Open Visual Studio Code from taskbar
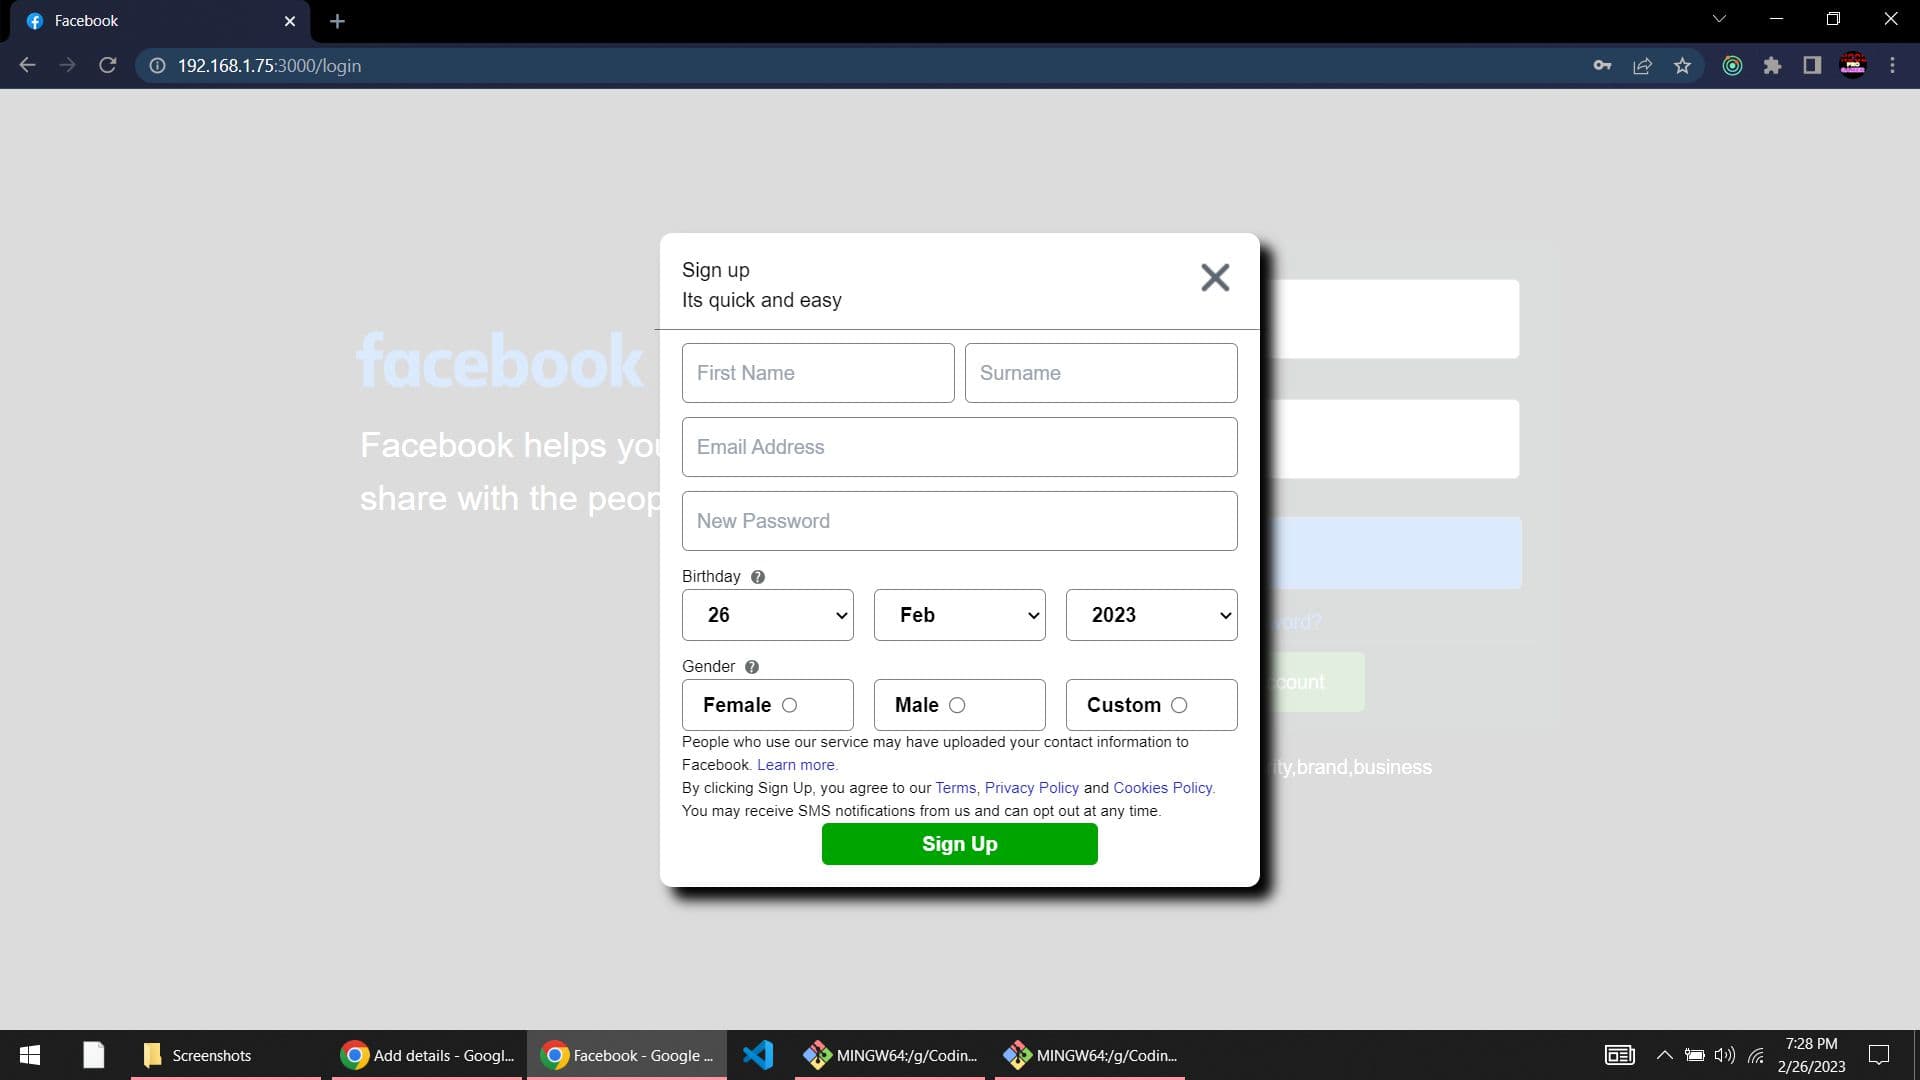 click(x=758, y=1055)
